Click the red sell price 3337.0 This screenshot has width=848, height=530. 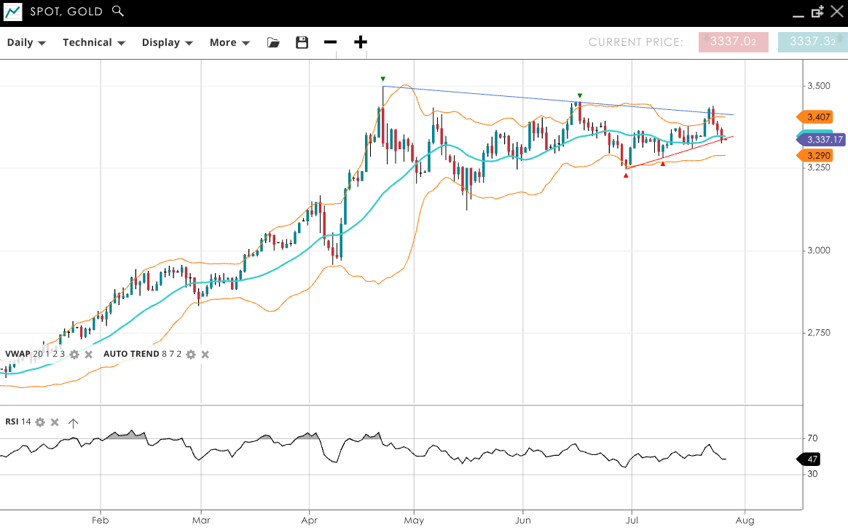[x=733, y=42]
